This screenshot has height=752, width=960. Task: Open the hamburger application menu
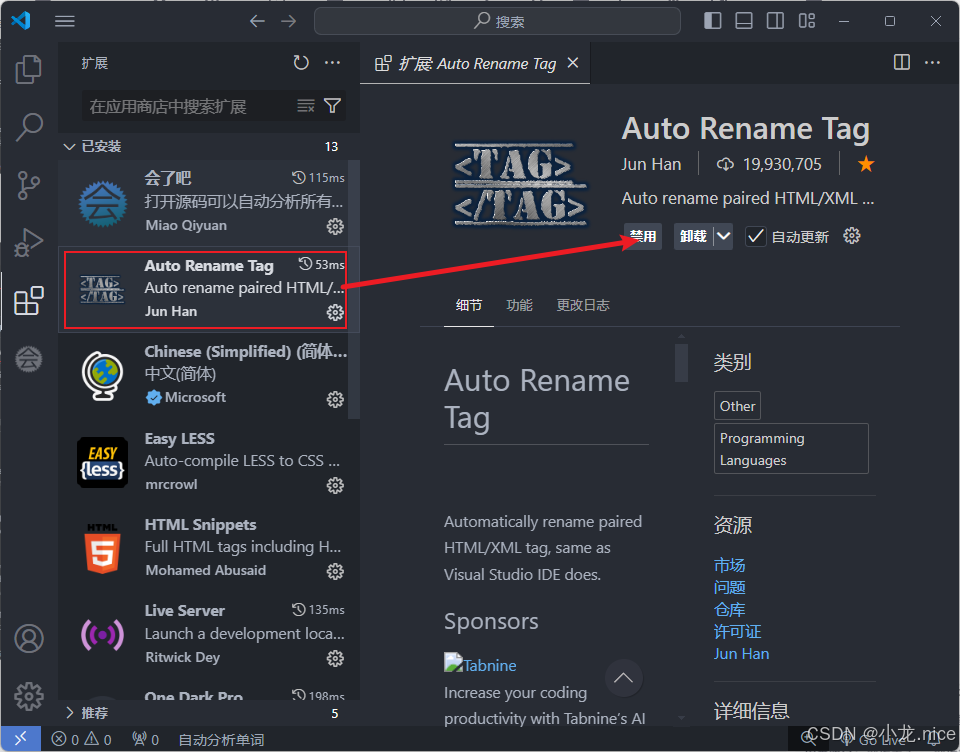pyautogui.click(x=64, y=21)
